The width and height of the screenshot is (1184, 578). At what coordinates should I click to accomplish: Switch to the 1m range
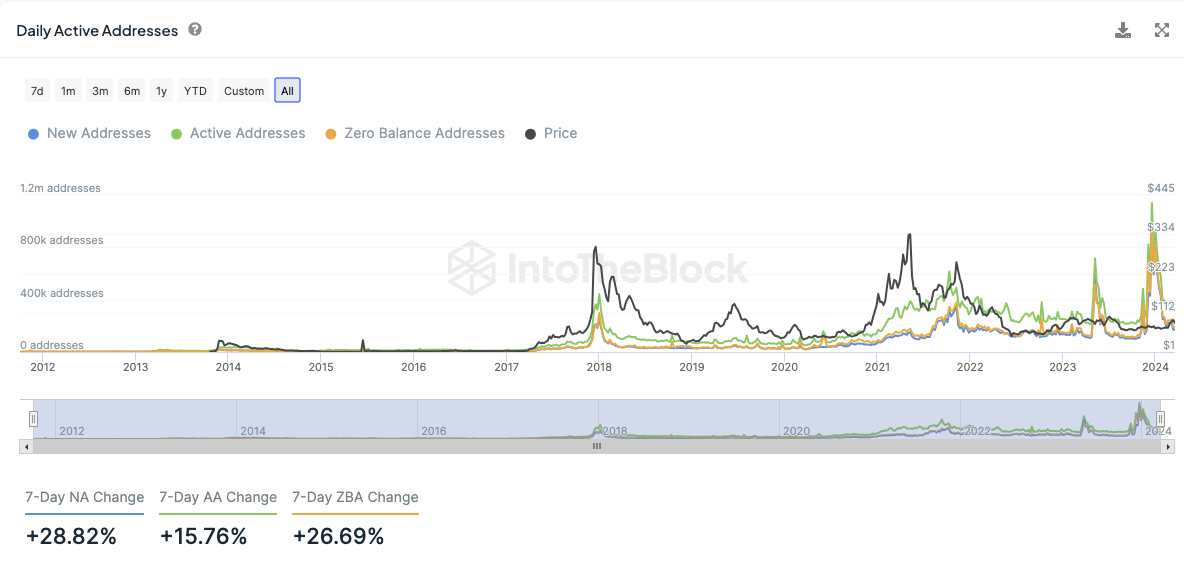(68, 91)
